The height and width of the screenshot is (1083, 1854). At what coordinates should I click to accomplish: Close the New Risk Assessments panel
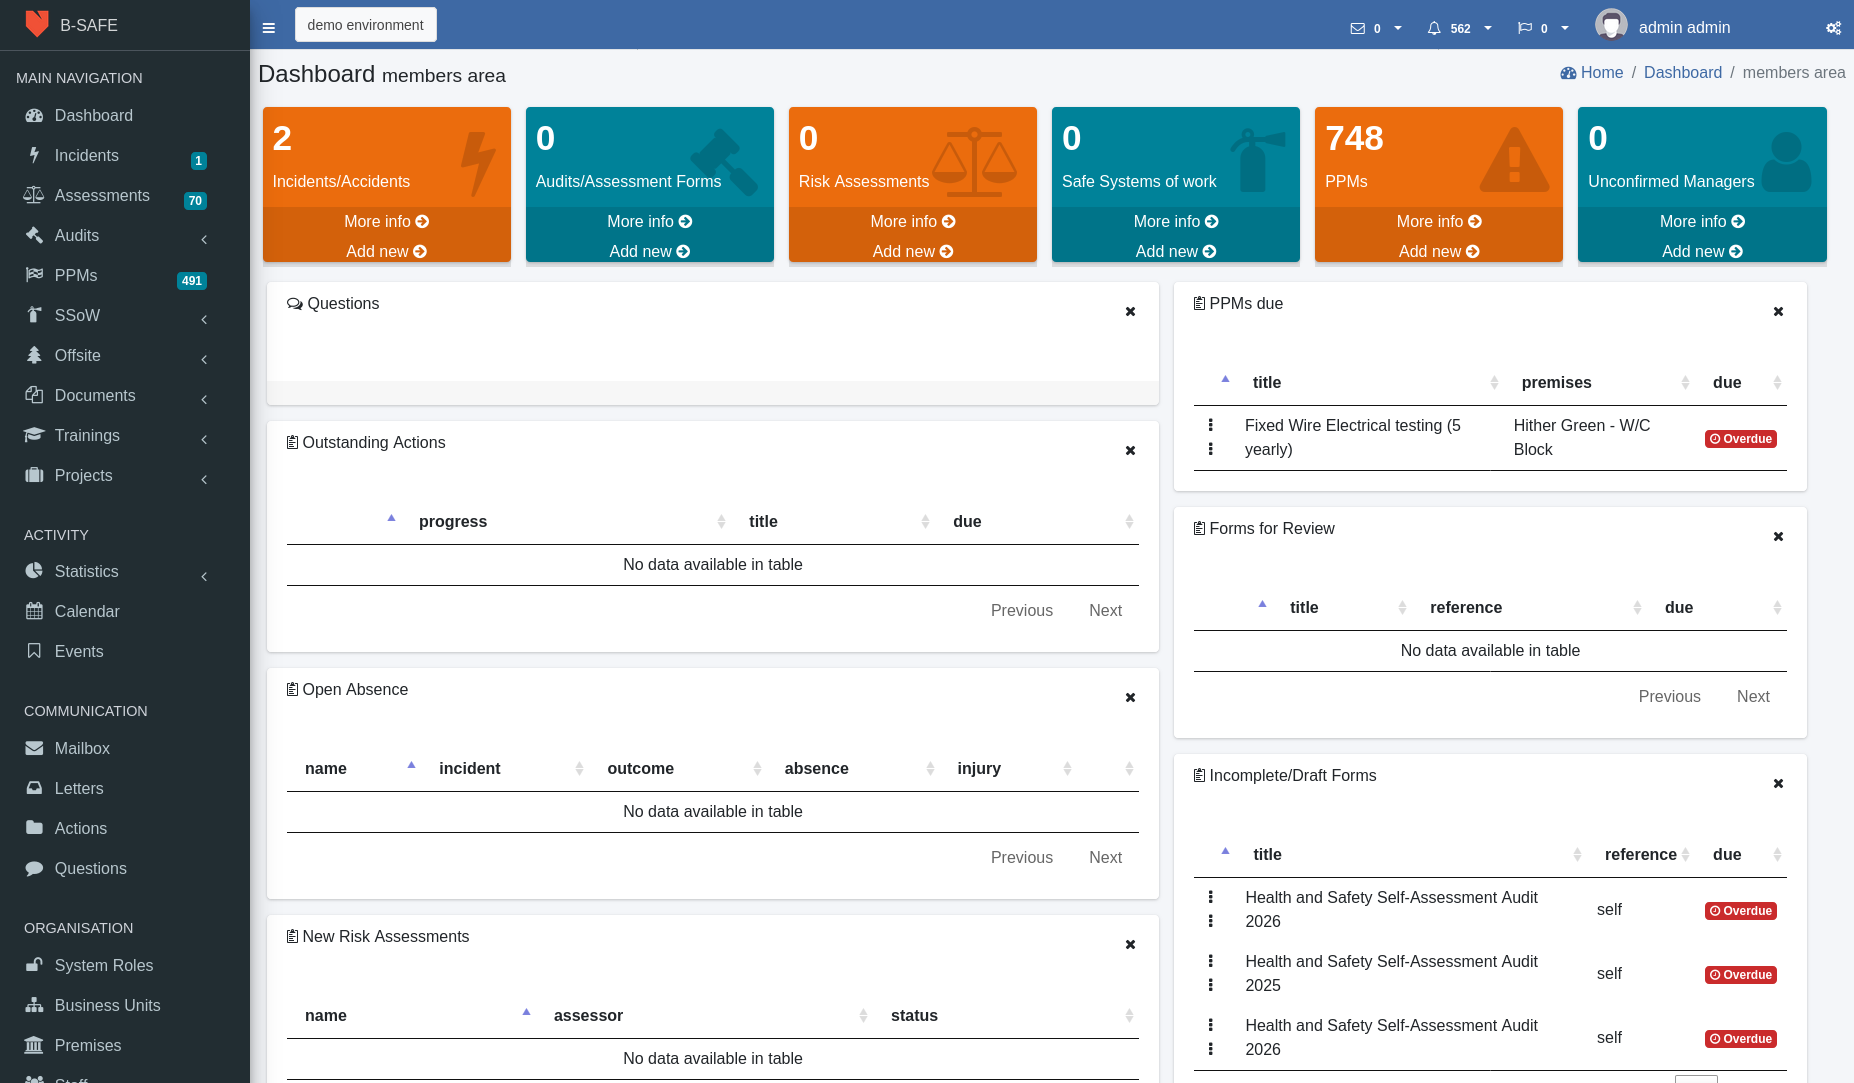pos(1130,945)
